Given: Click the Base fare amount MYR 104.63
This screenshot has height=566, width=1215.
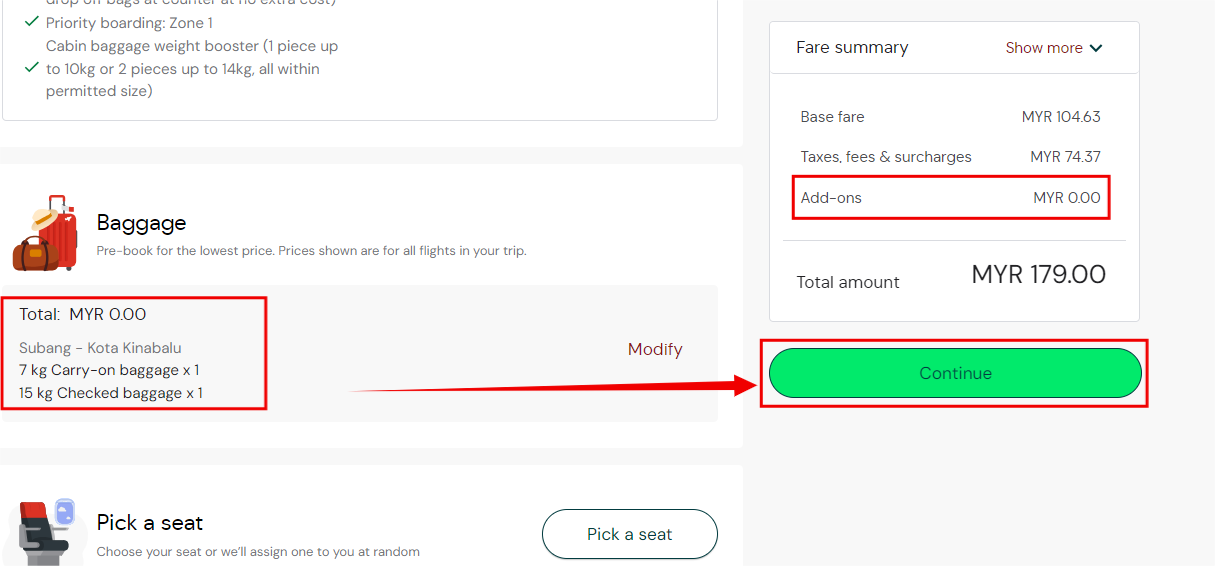Looking at the screenshot, I should (1061, 117).
